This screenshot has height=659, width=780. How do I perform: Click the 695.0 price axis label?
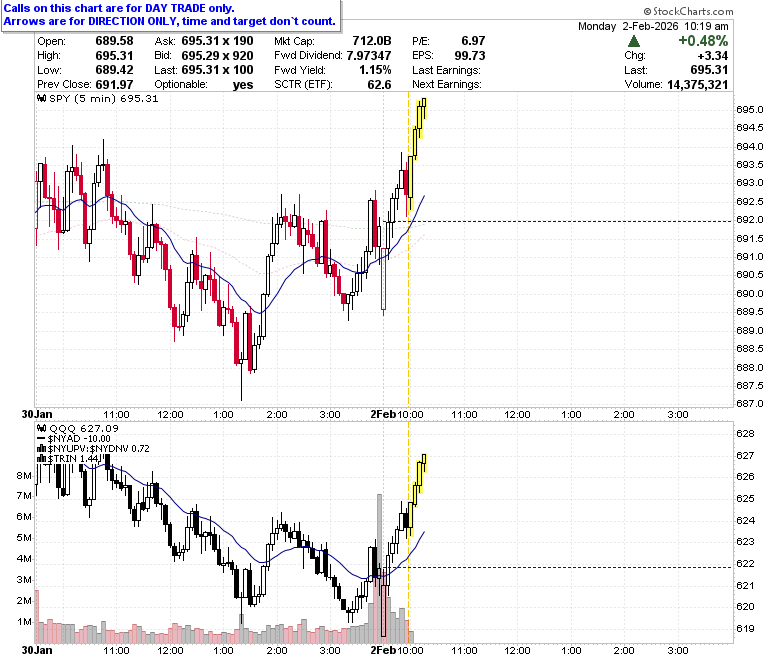tap(750, 110)
